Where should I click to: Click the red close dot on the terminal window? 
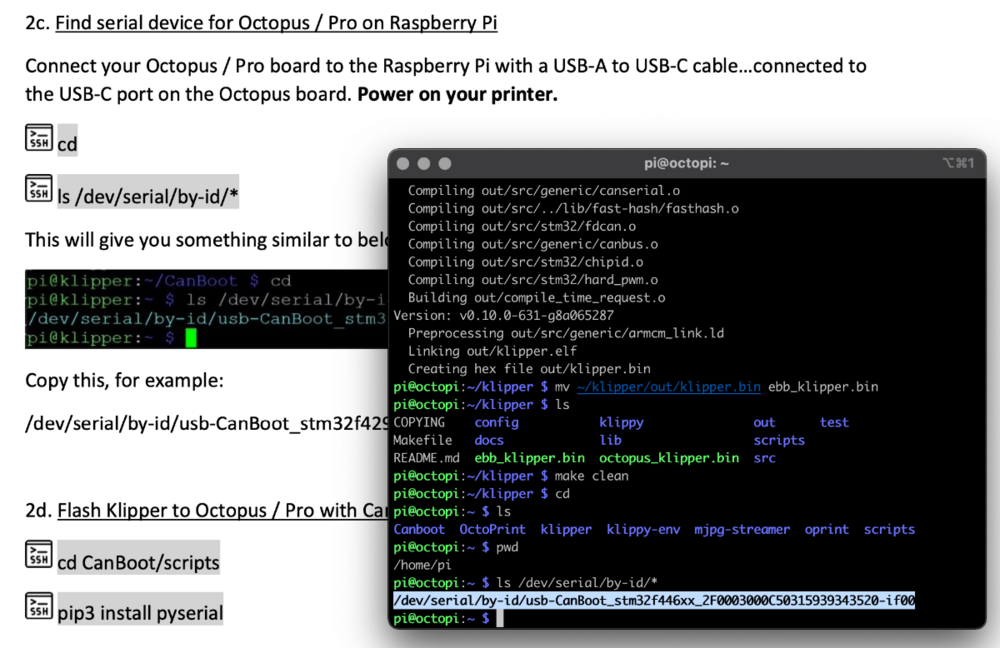point(403,163)
